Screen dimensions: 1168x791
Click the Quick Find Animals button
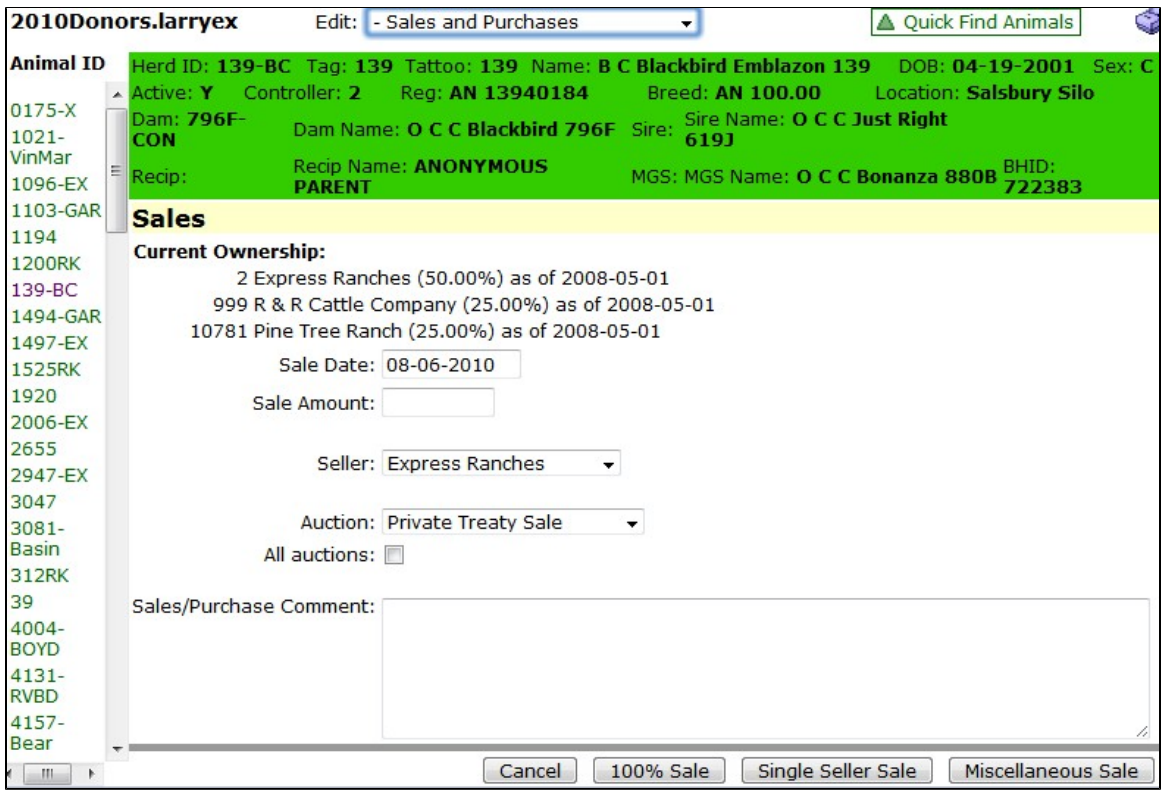coord(976,22)
